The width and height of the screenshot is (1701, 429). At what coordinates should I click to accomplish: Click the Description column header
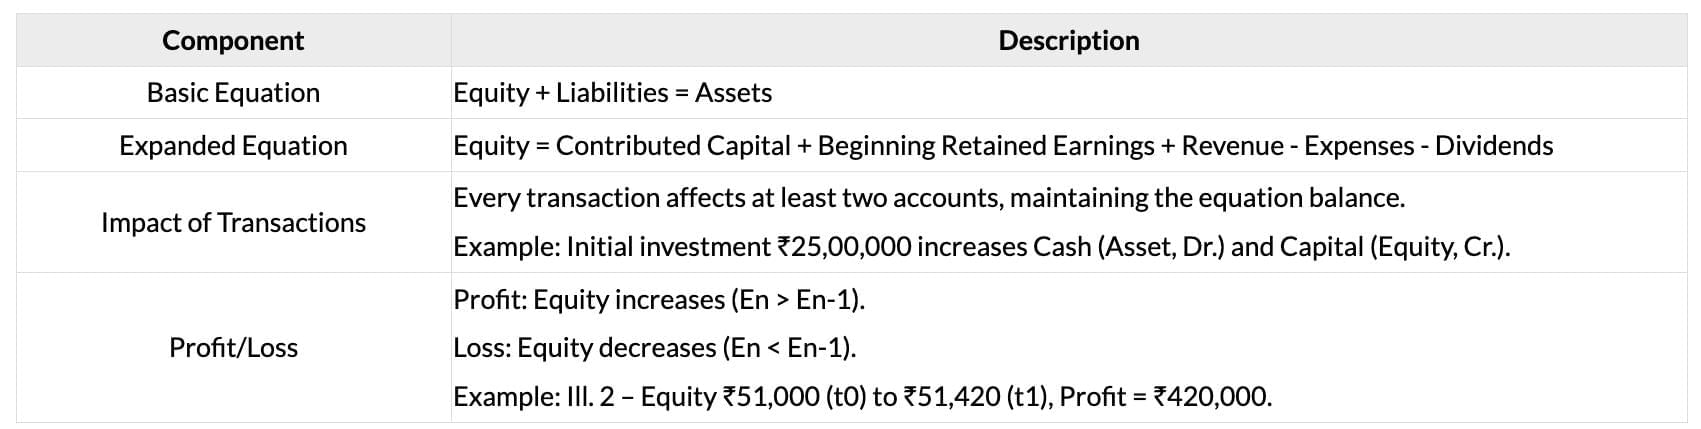tap(1068, 41)
